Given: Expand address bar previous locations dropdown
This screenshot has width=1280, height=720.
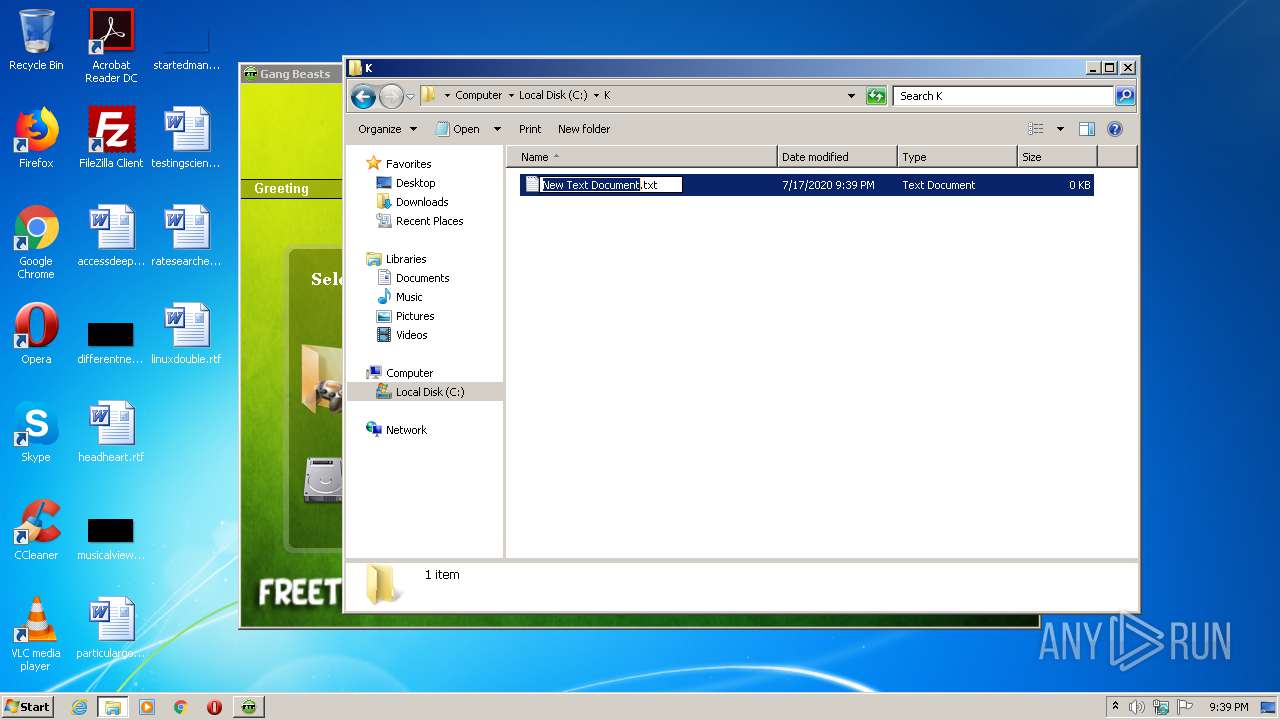Looking at the screenshot, I should coord(851,96).
